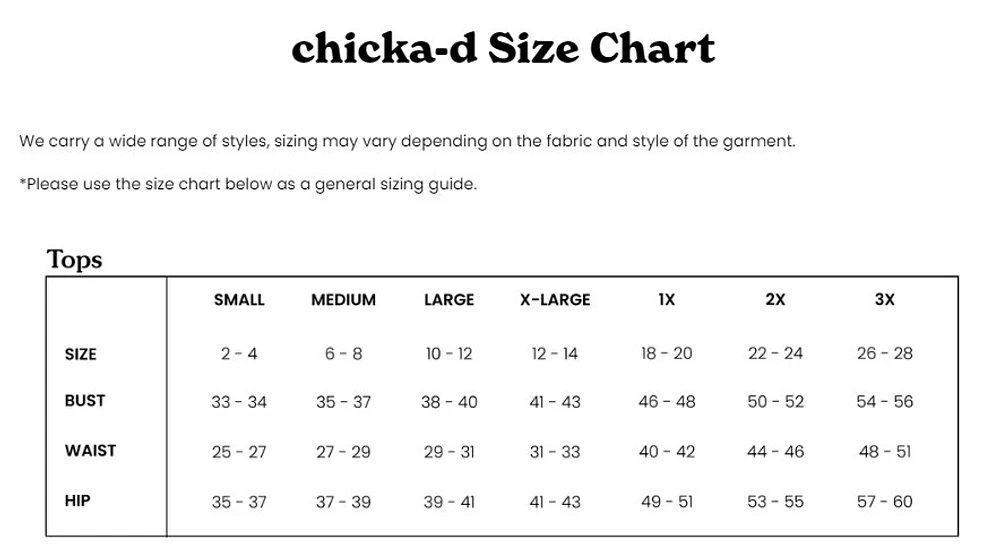Click the HIP row label

pyautogui.click(x=77, y=501)
